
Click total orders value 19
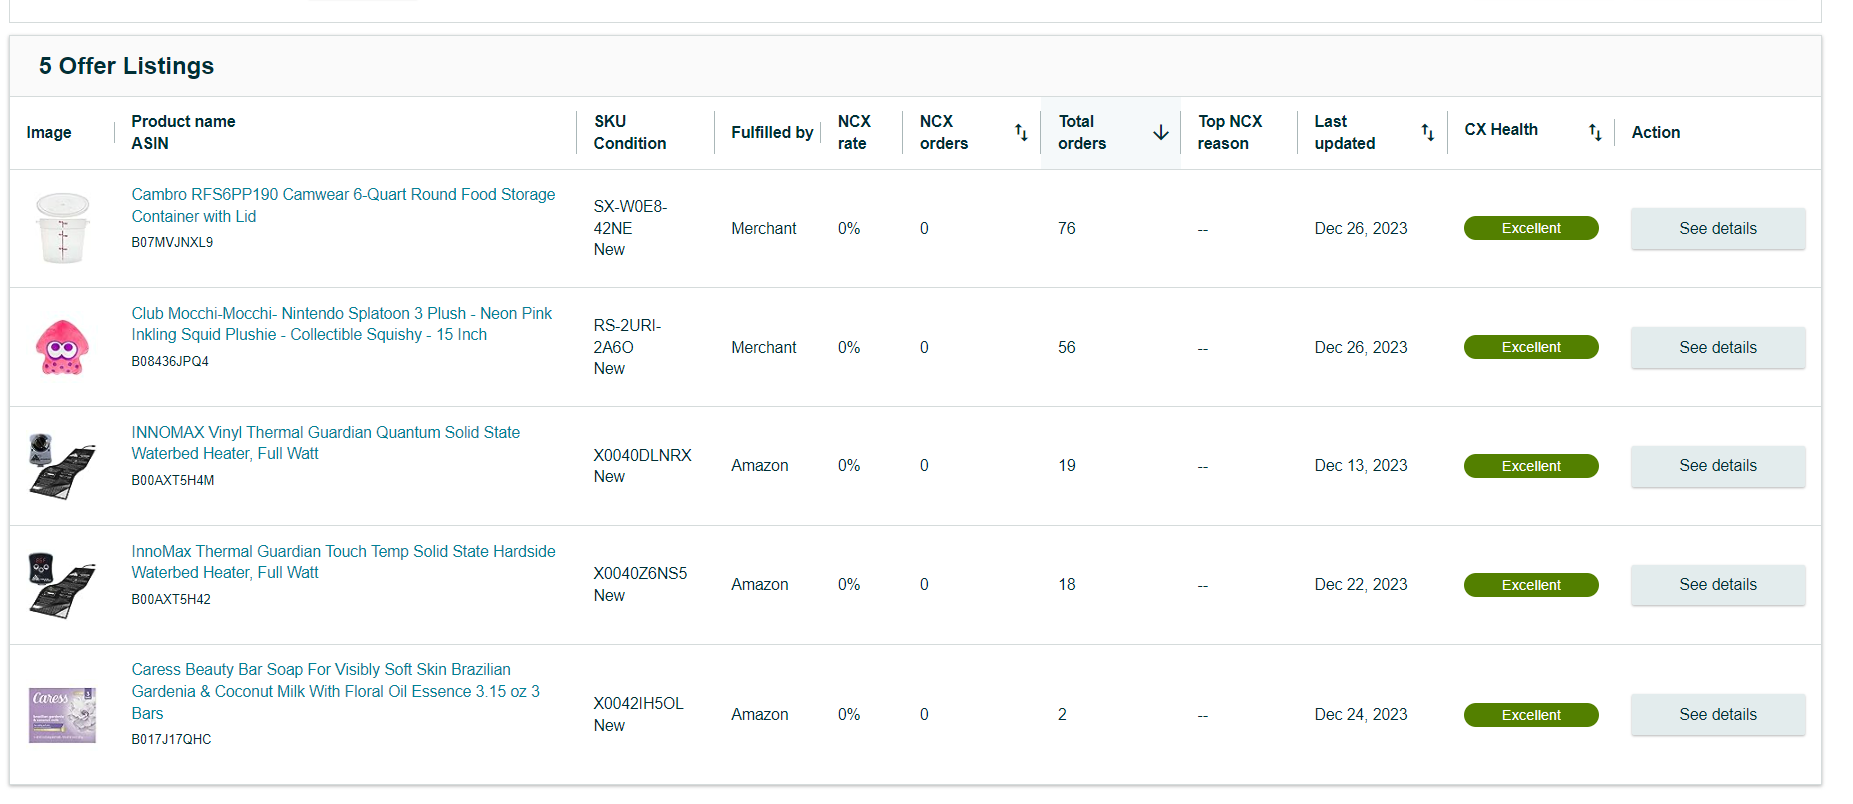click(x=1067, y=465)
